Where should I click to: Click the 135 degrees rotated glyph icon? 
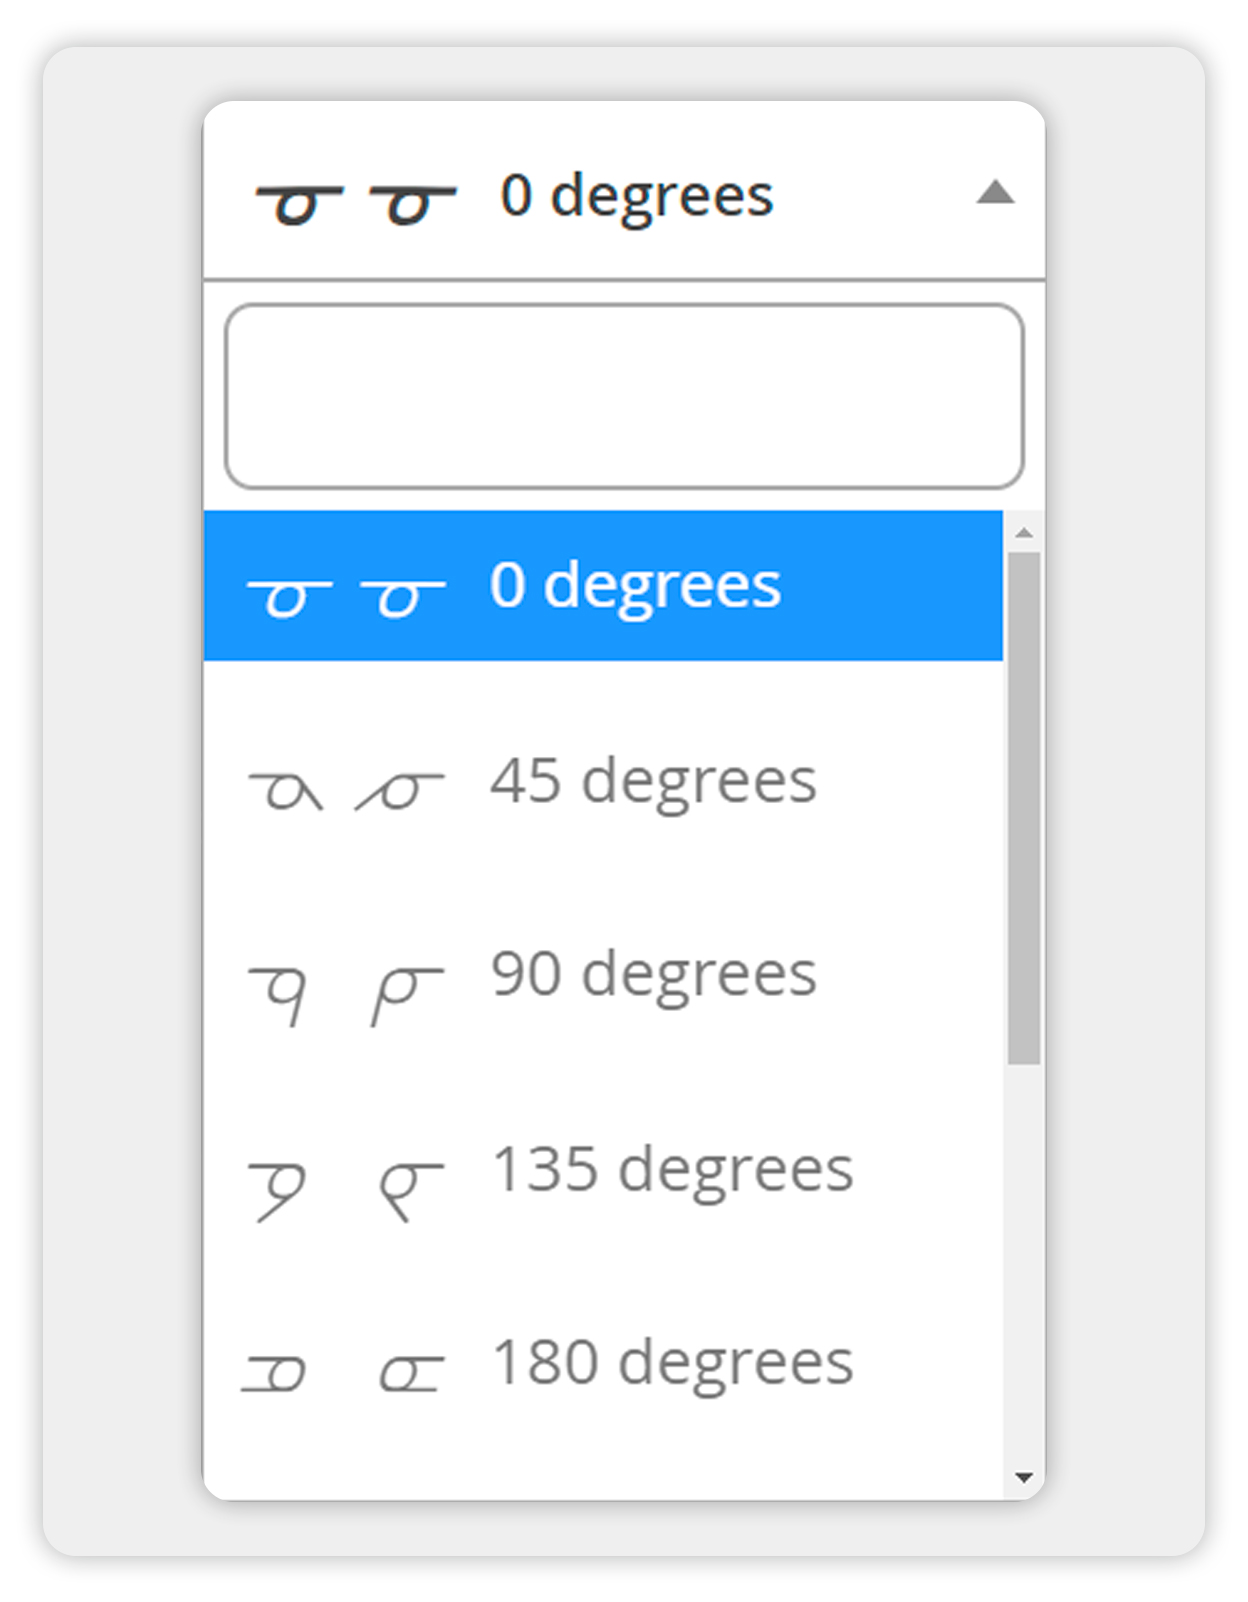(345, 1189)
